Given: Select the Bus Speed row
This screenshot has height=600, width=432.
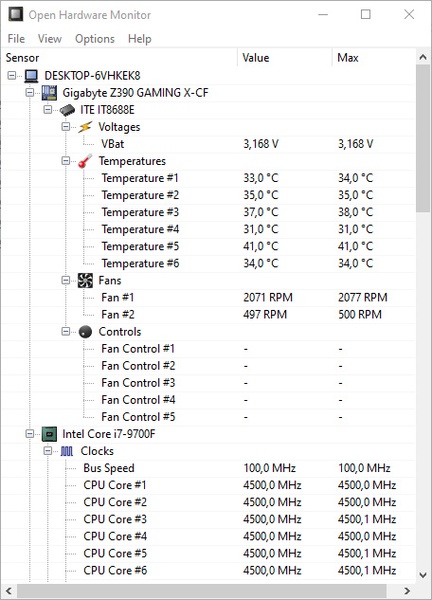Looking at the screenshot, I should pyautogui.click(x=209, y=468).
